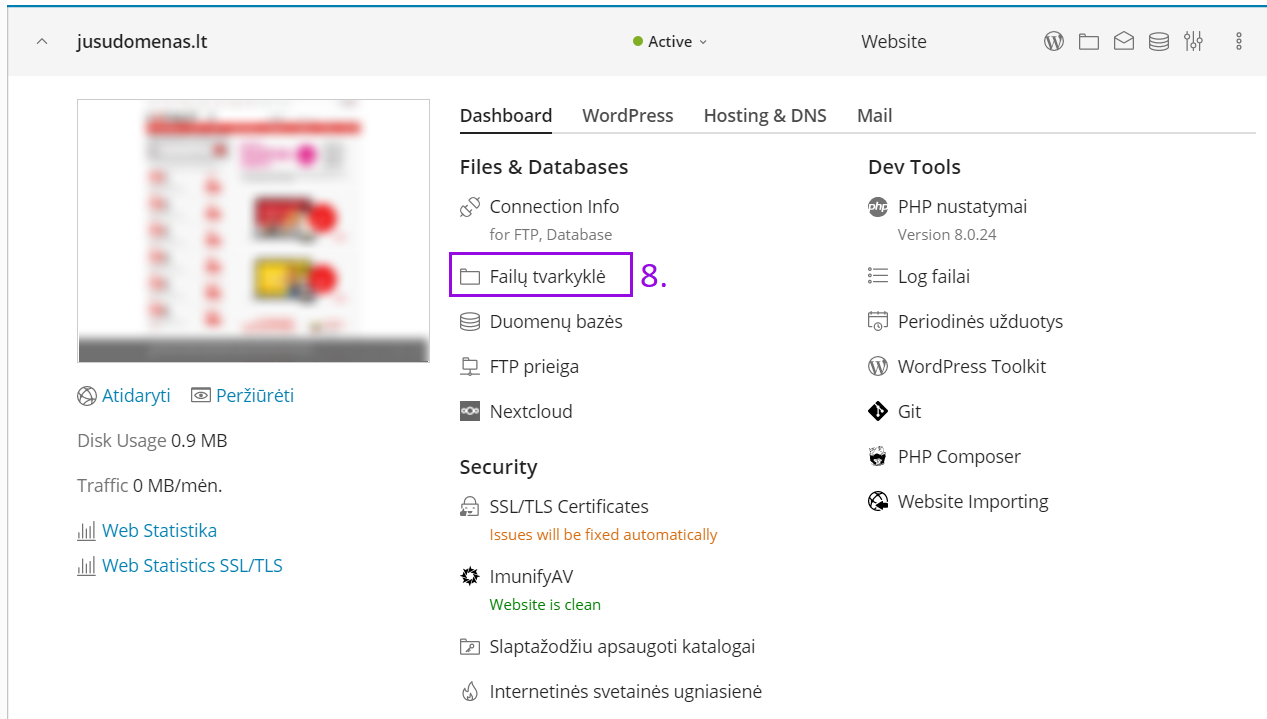The height and width of the screenshot is (719, 1267).
Task: Click the WordPress icon in the domain header
Action: (1054, 42)
